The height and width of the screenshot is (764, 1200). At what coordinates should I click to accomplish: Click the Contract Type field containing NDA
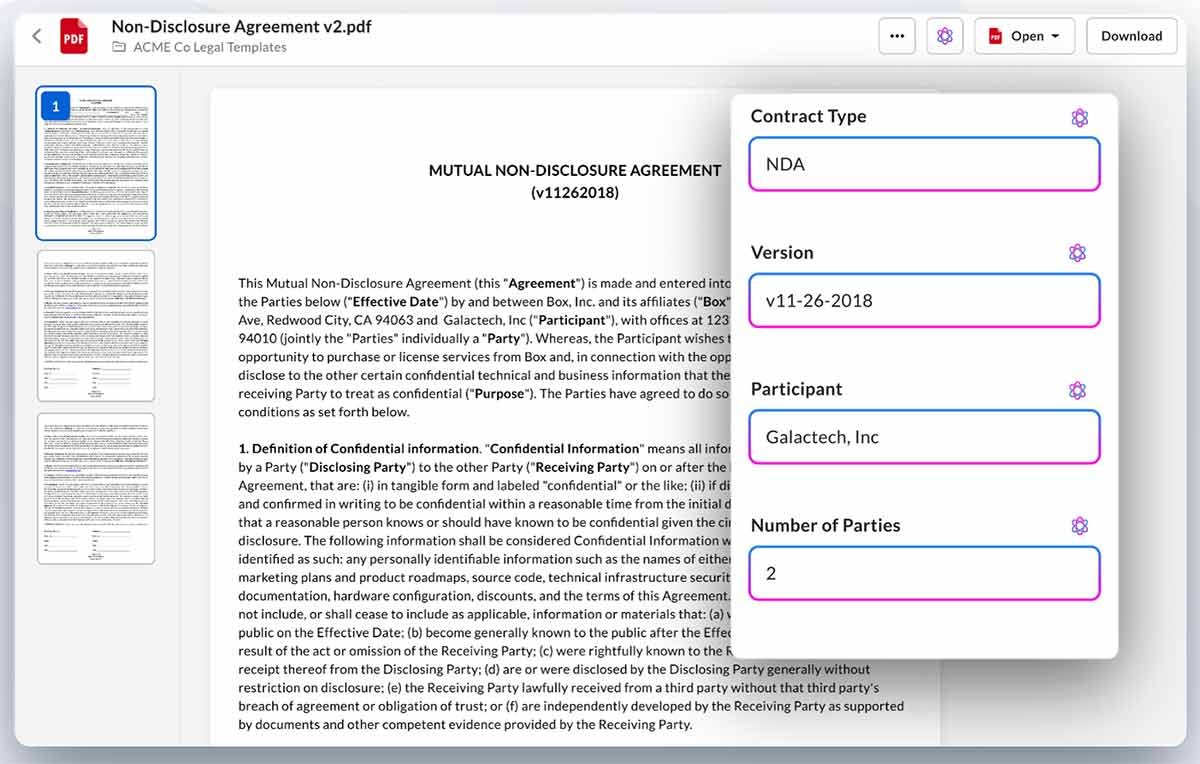tap(924, 164)
